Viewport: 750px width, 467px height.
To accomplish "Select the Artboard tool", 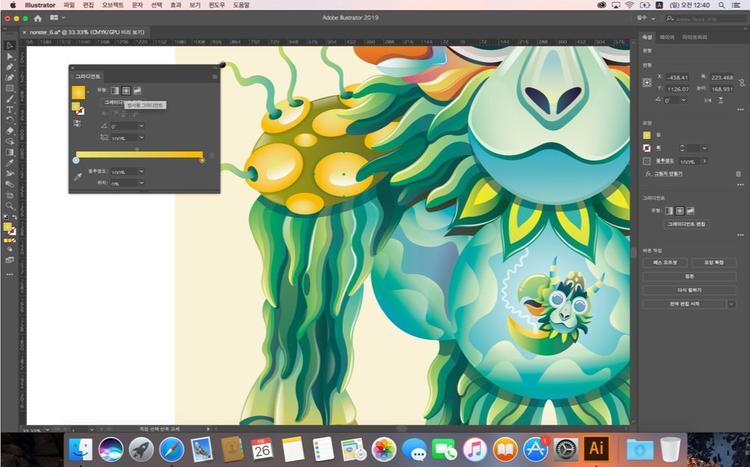I will pyautogui.click(x=10, y=195).
